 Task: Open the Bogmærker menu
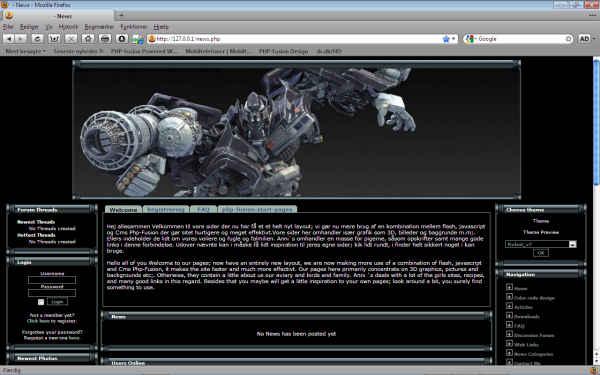tap(99, 27)
